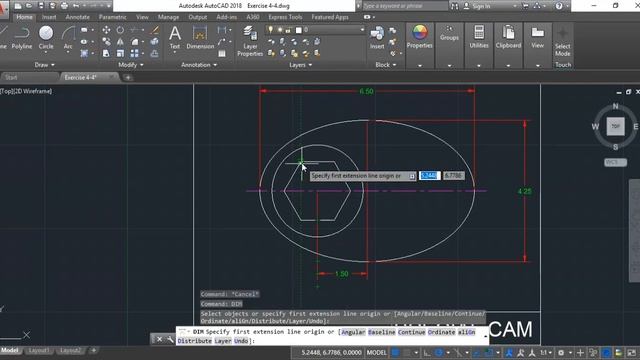
Task: Toggle grid display in status bar
Action: 395,353
